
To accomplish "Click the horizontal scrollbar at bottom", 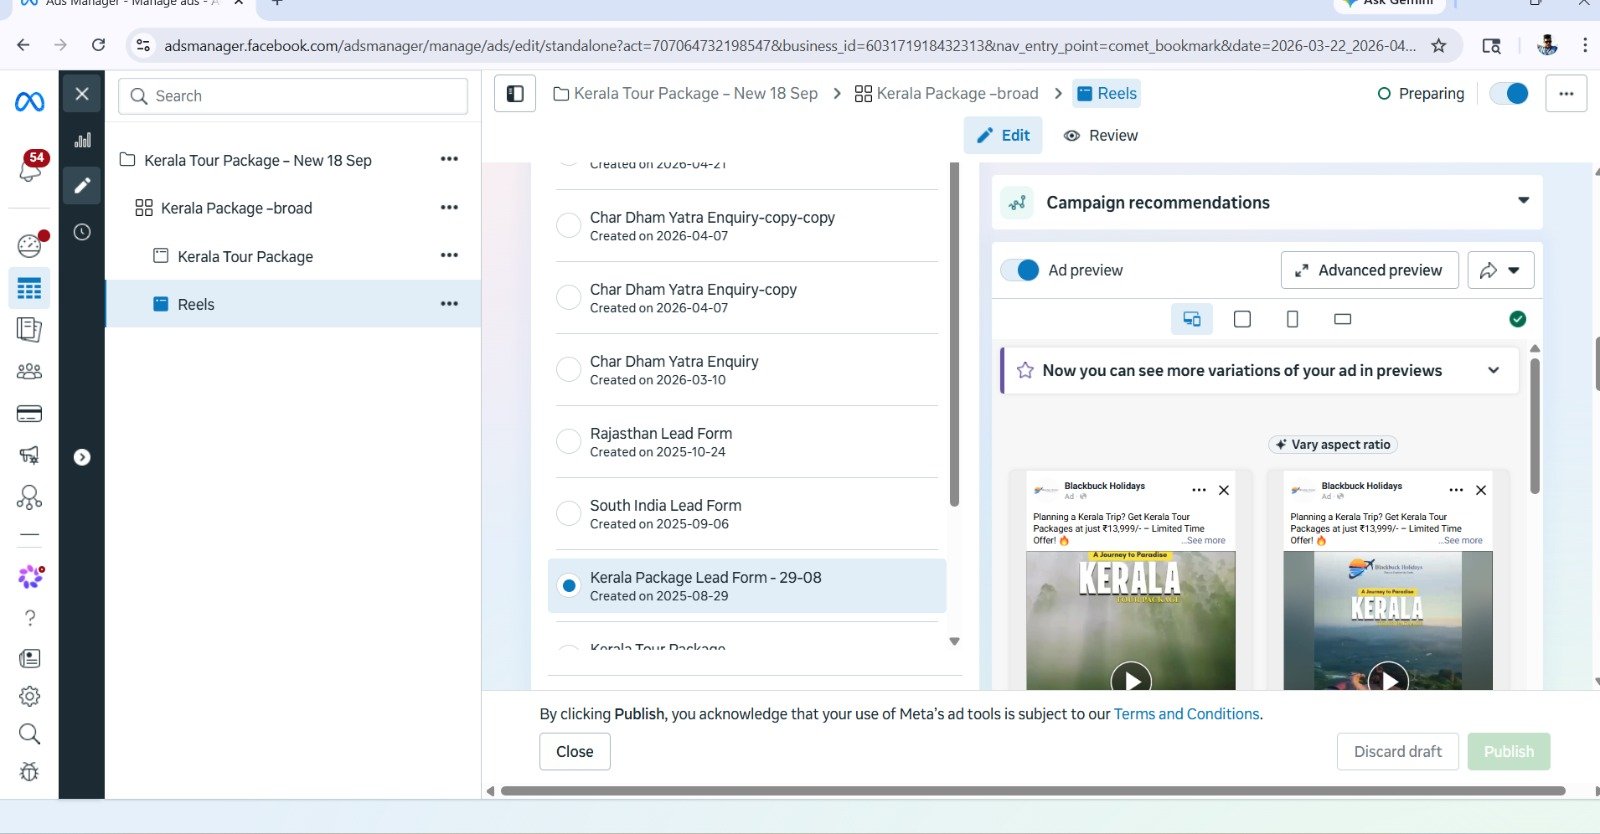I will point(1033,791).
